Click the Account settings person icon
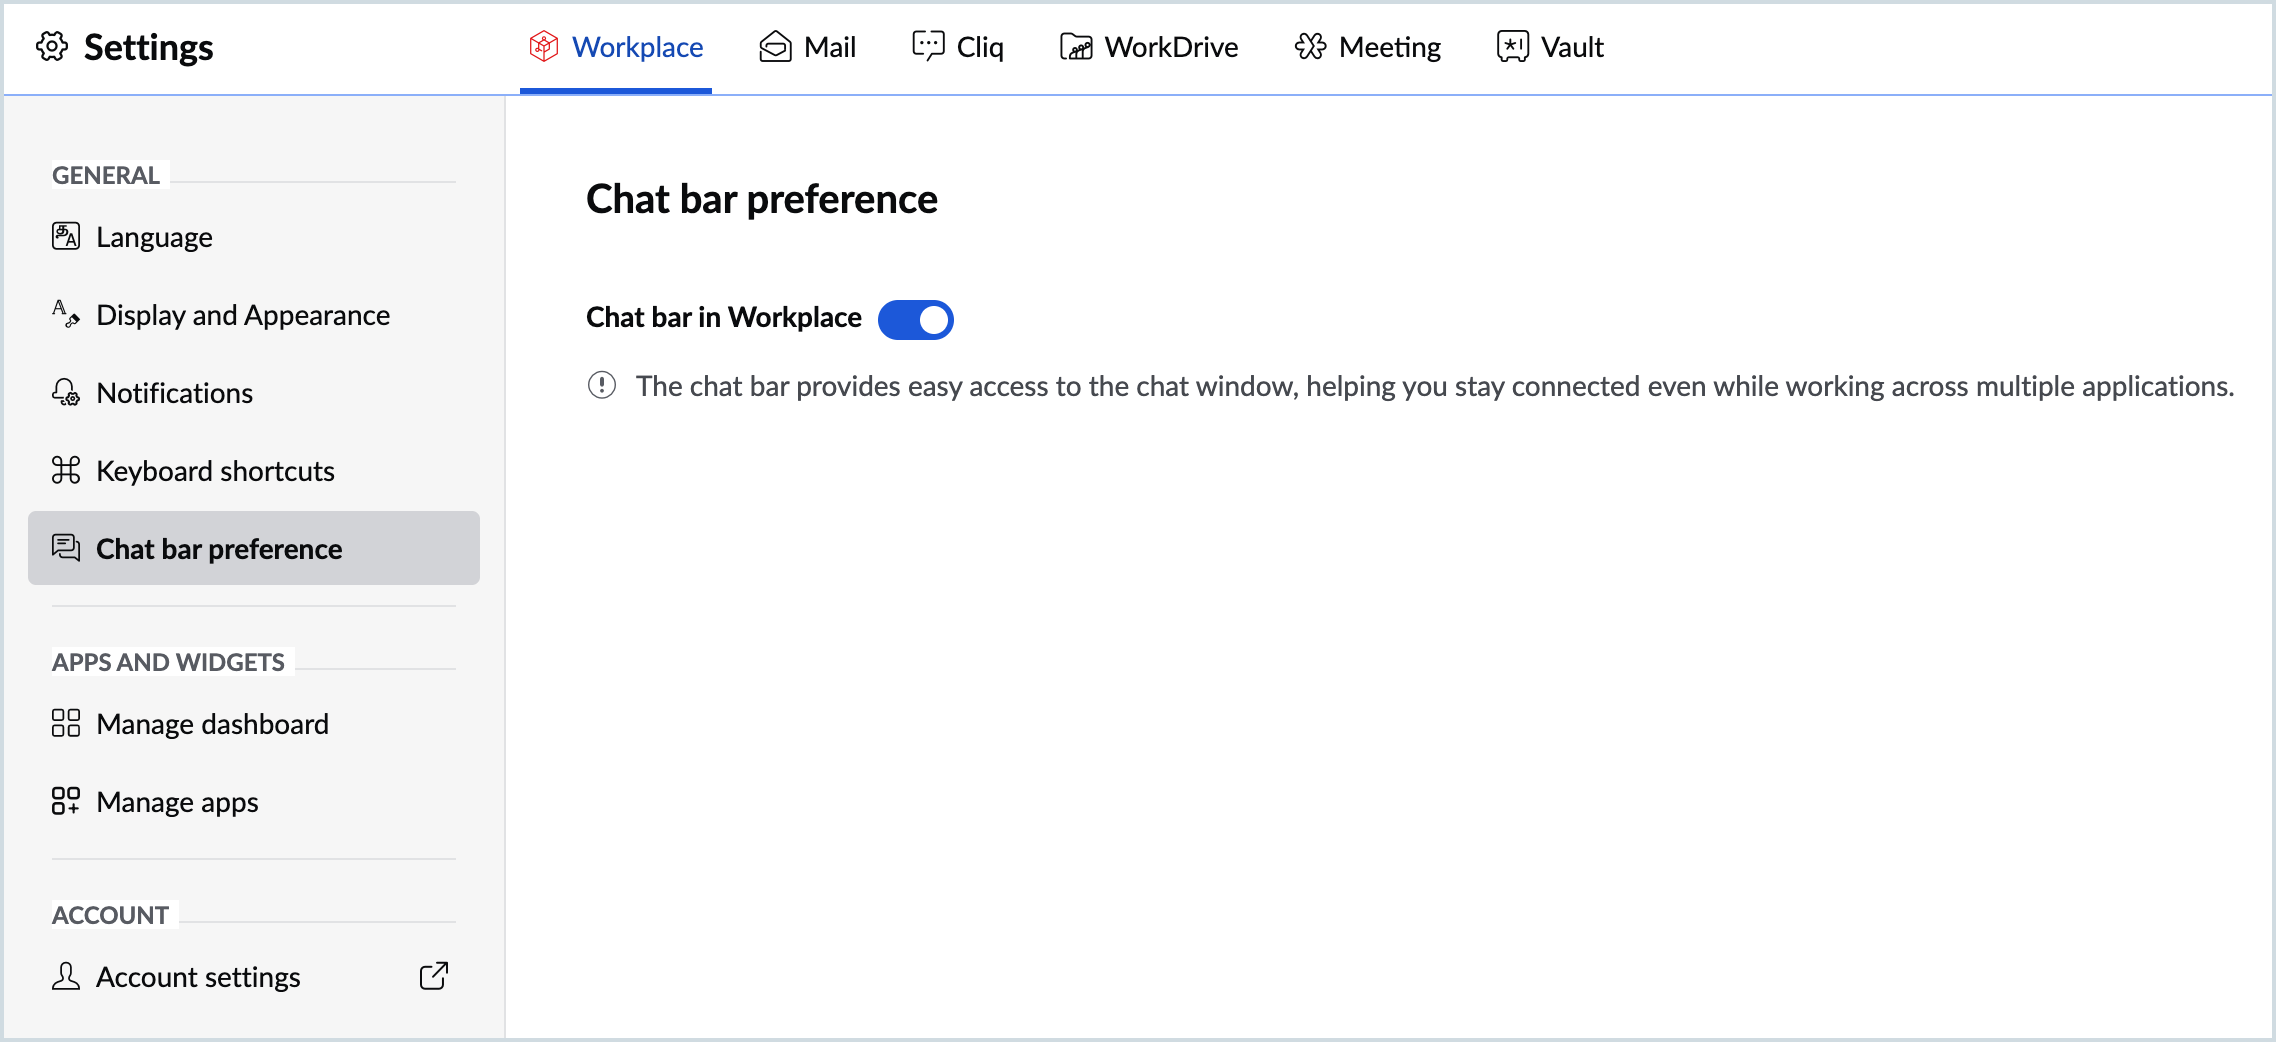Viewport: 2276px width, 1042px height. [66, 976]
